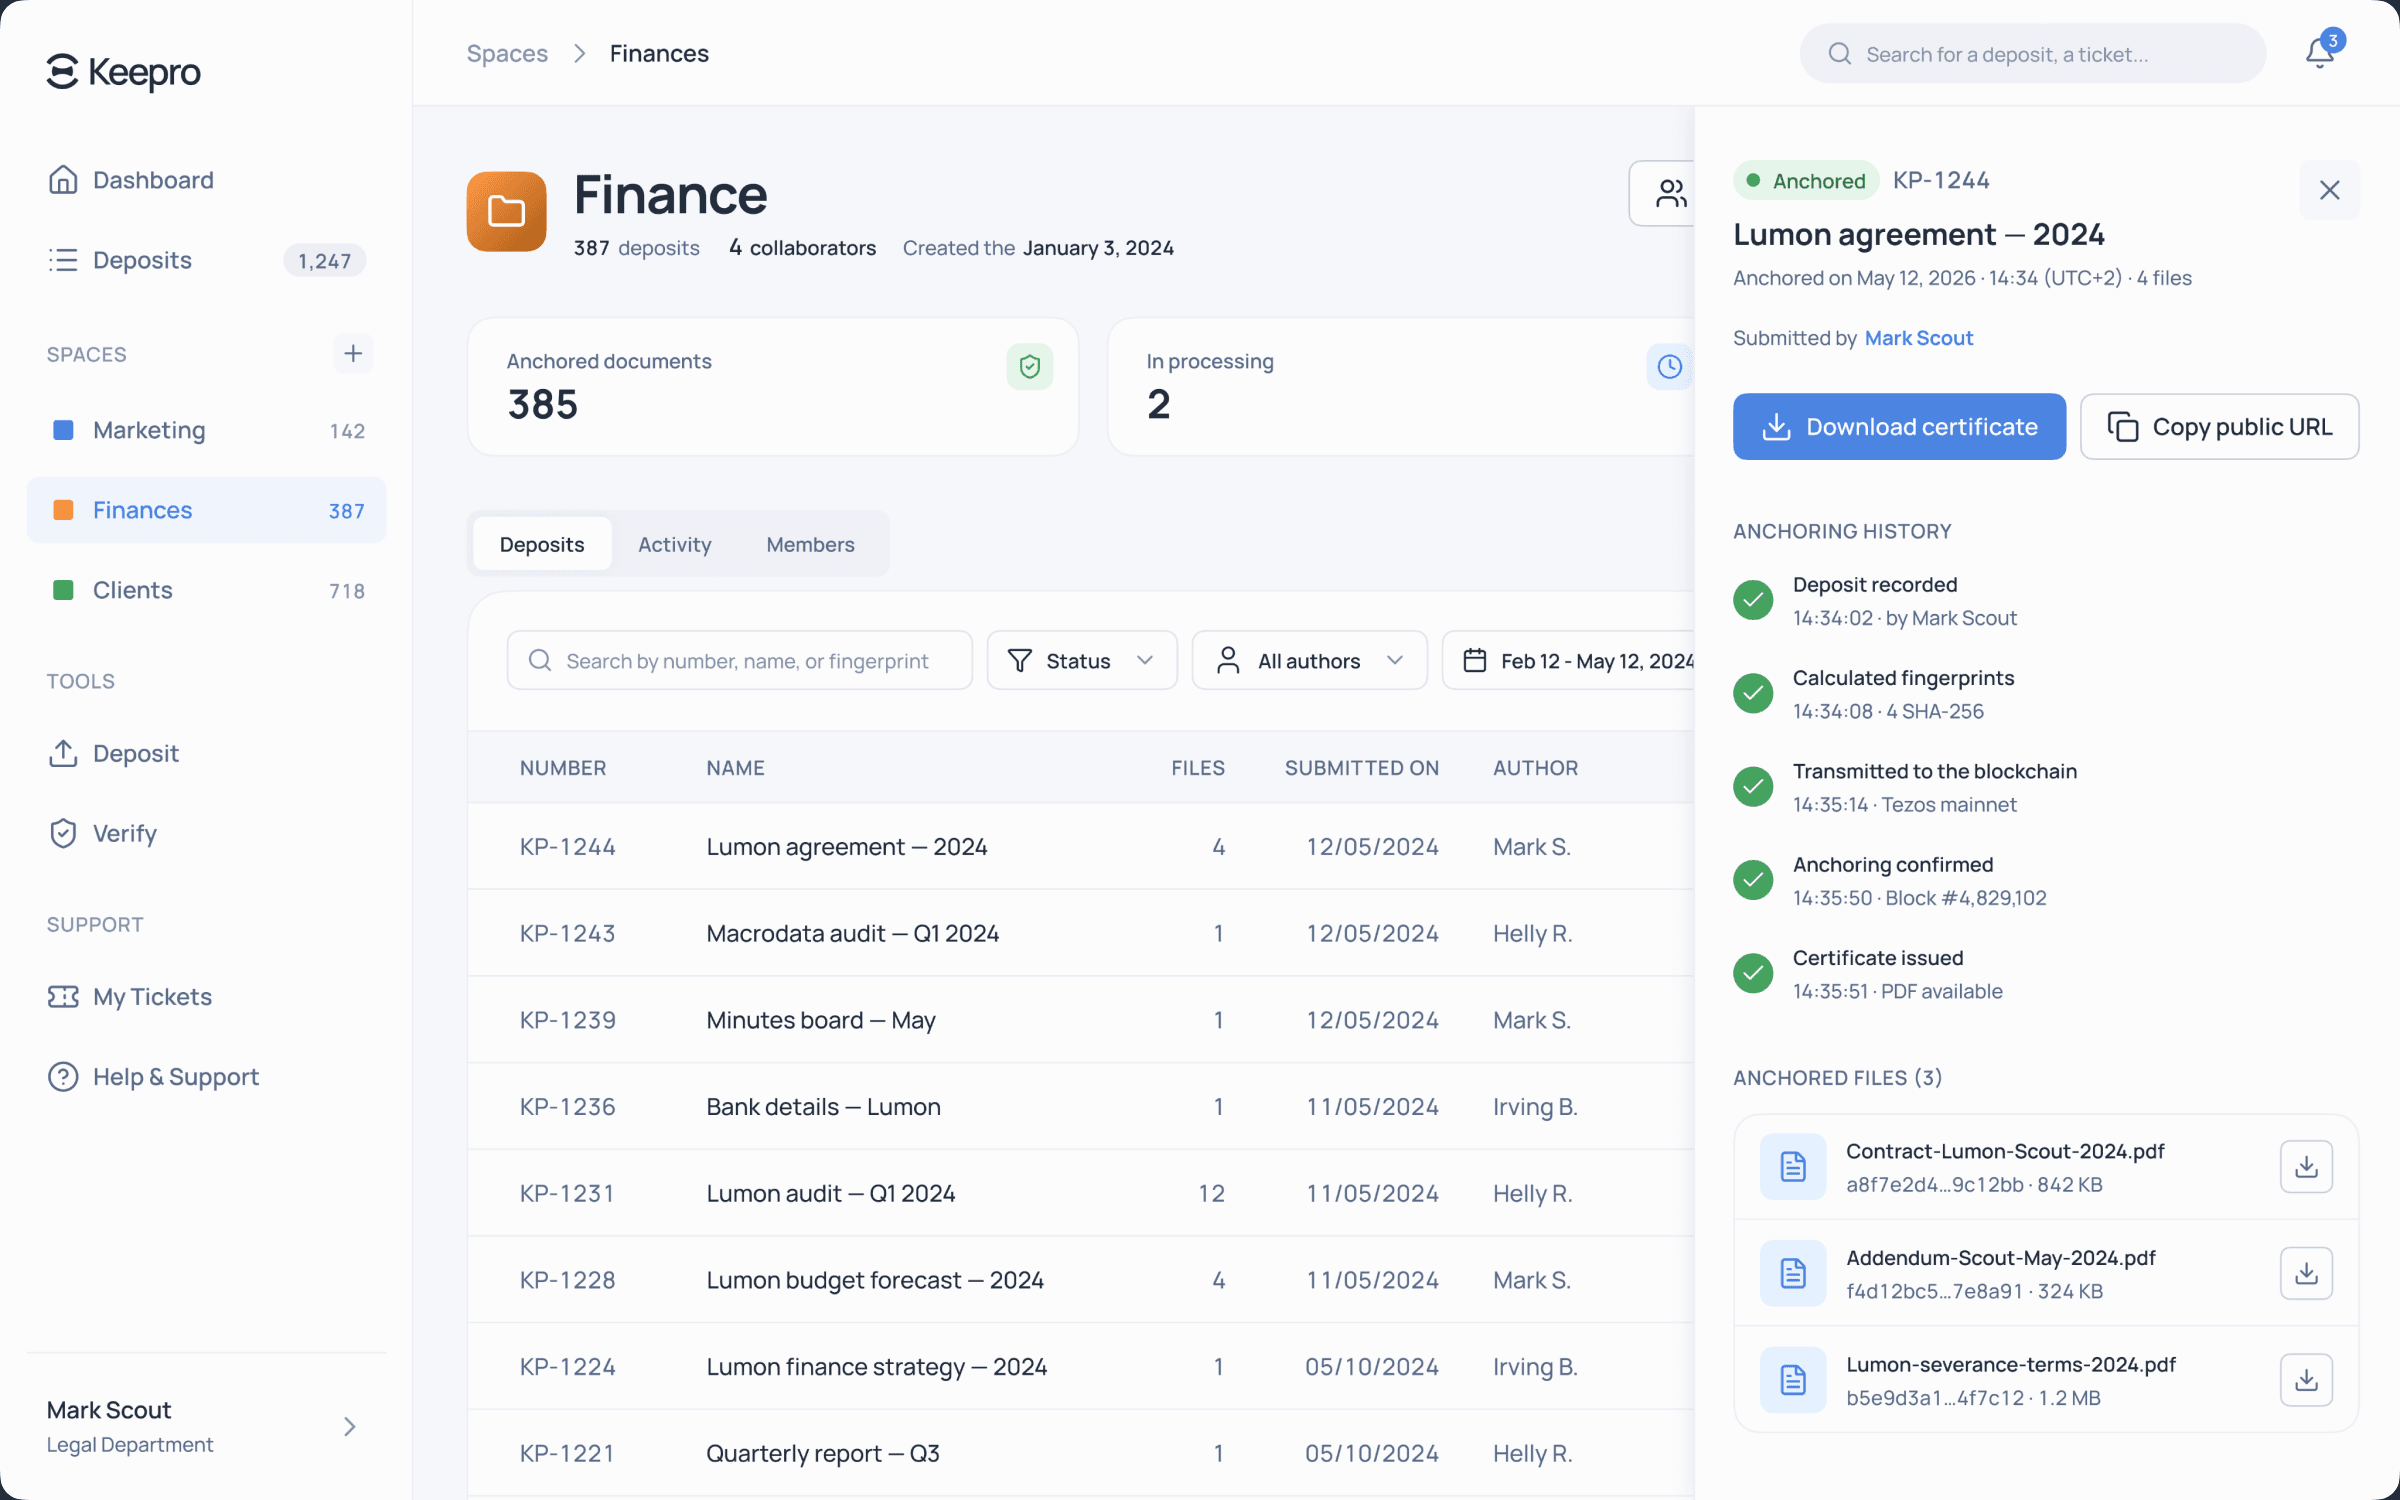Focus the deposit or ticket search field
Viewport: 2400px width, 1500px height.
[2032, 54]
